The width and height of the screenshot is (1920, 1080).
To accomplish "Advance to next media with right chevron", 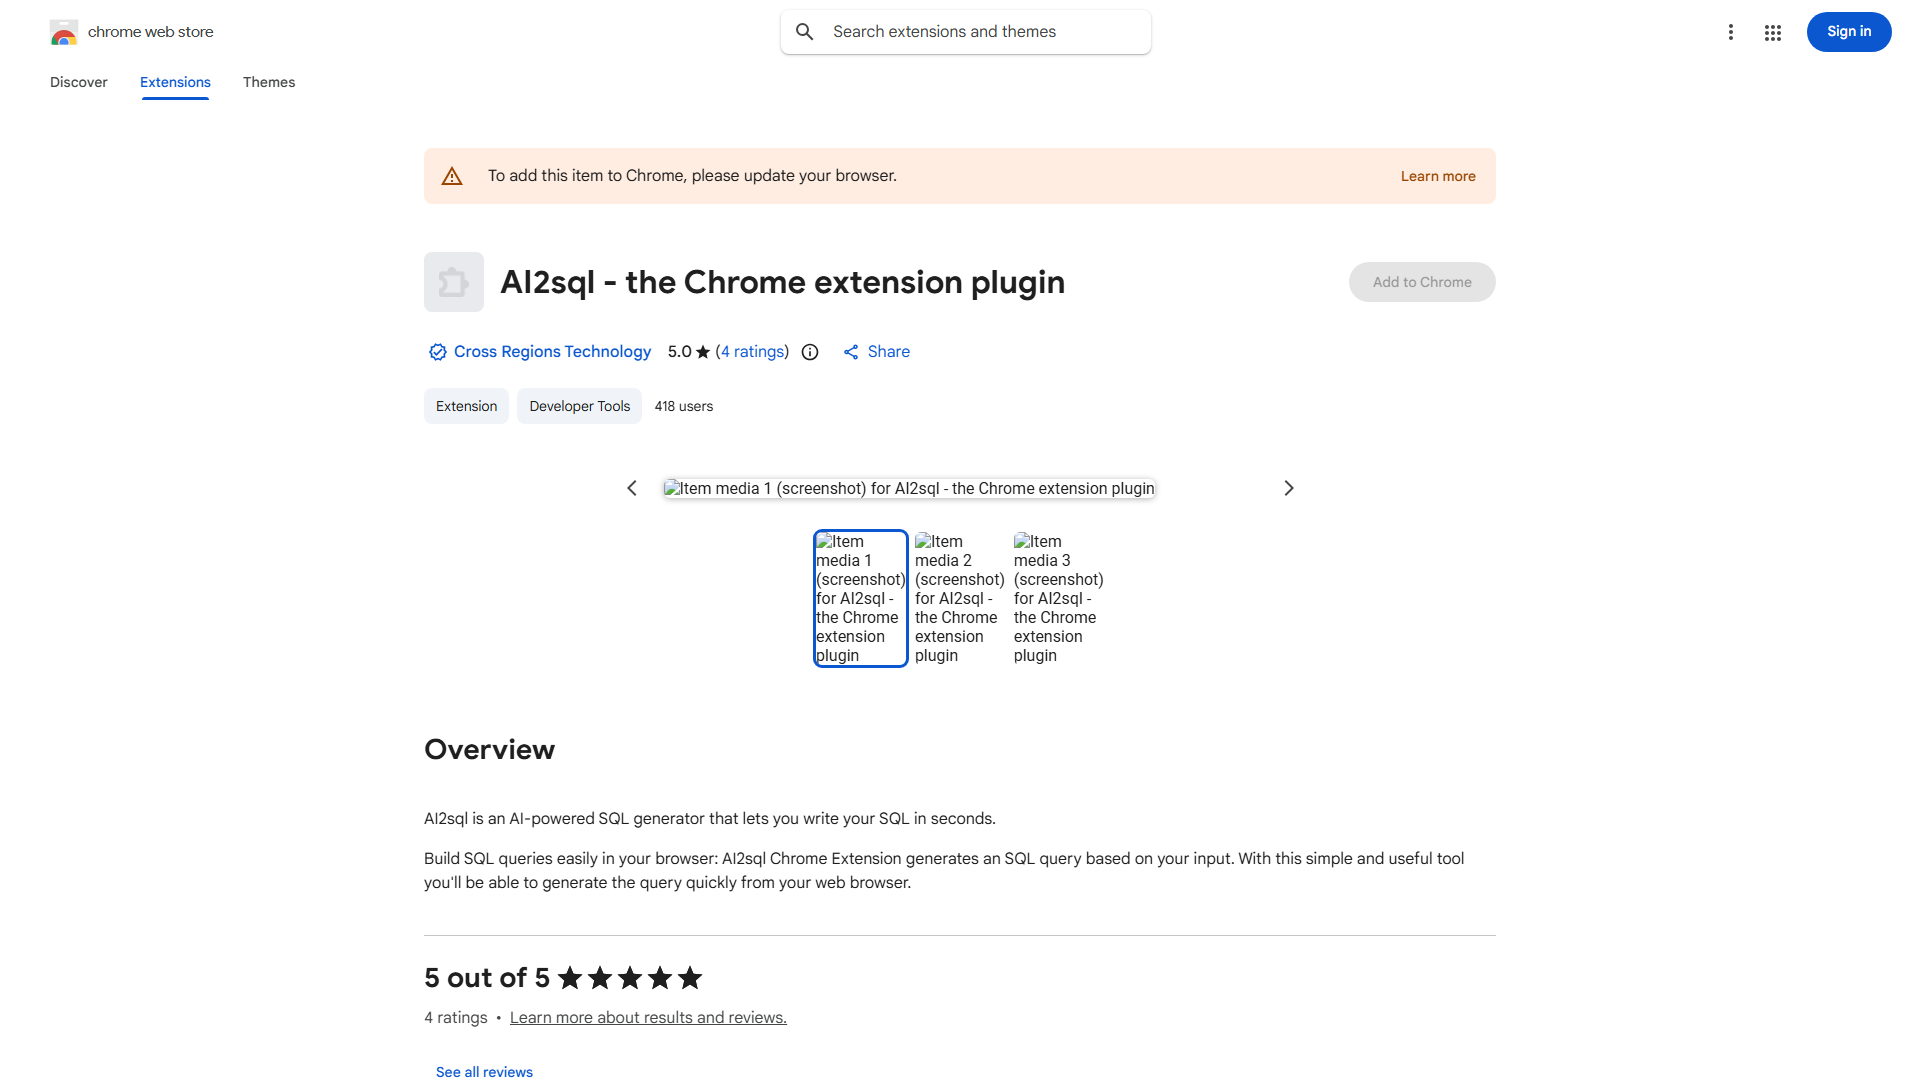I will click(x=1288, y=488).
